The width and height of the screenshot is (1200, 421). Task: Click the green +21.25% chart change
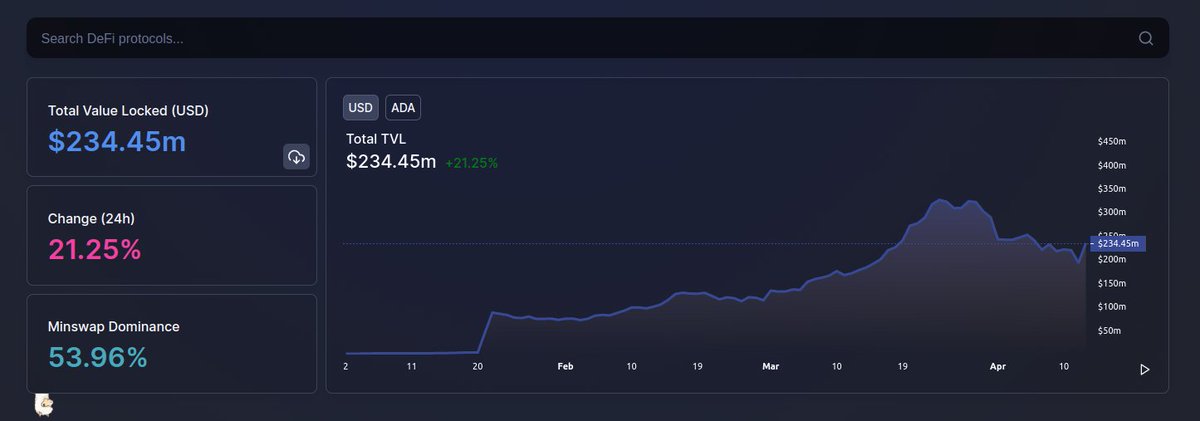coord(472,162)
